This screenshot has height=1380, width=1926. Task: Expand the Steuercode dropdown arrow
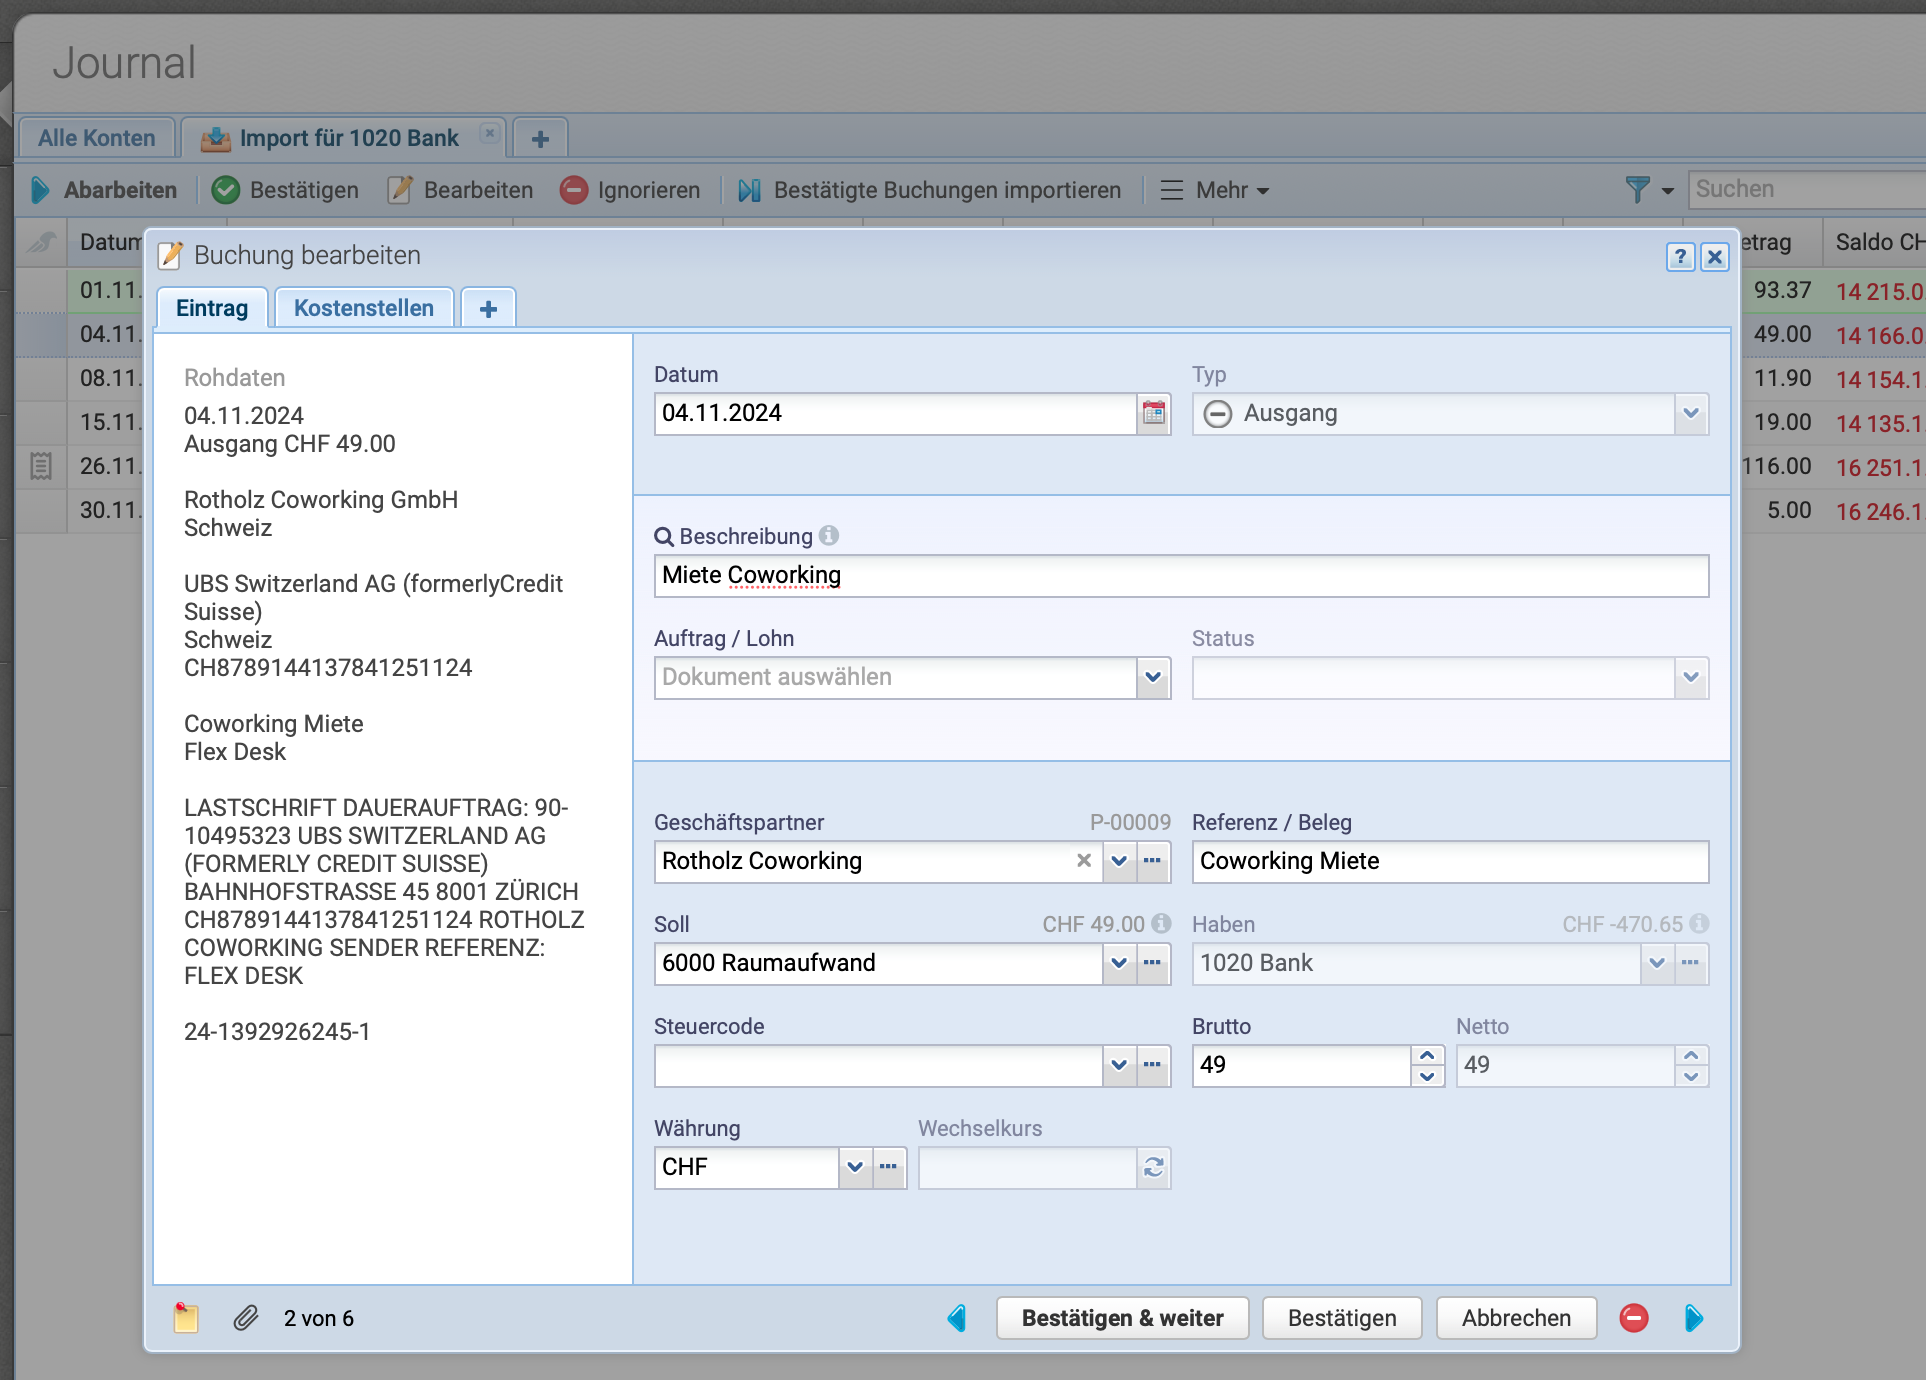(1119, 1065)
